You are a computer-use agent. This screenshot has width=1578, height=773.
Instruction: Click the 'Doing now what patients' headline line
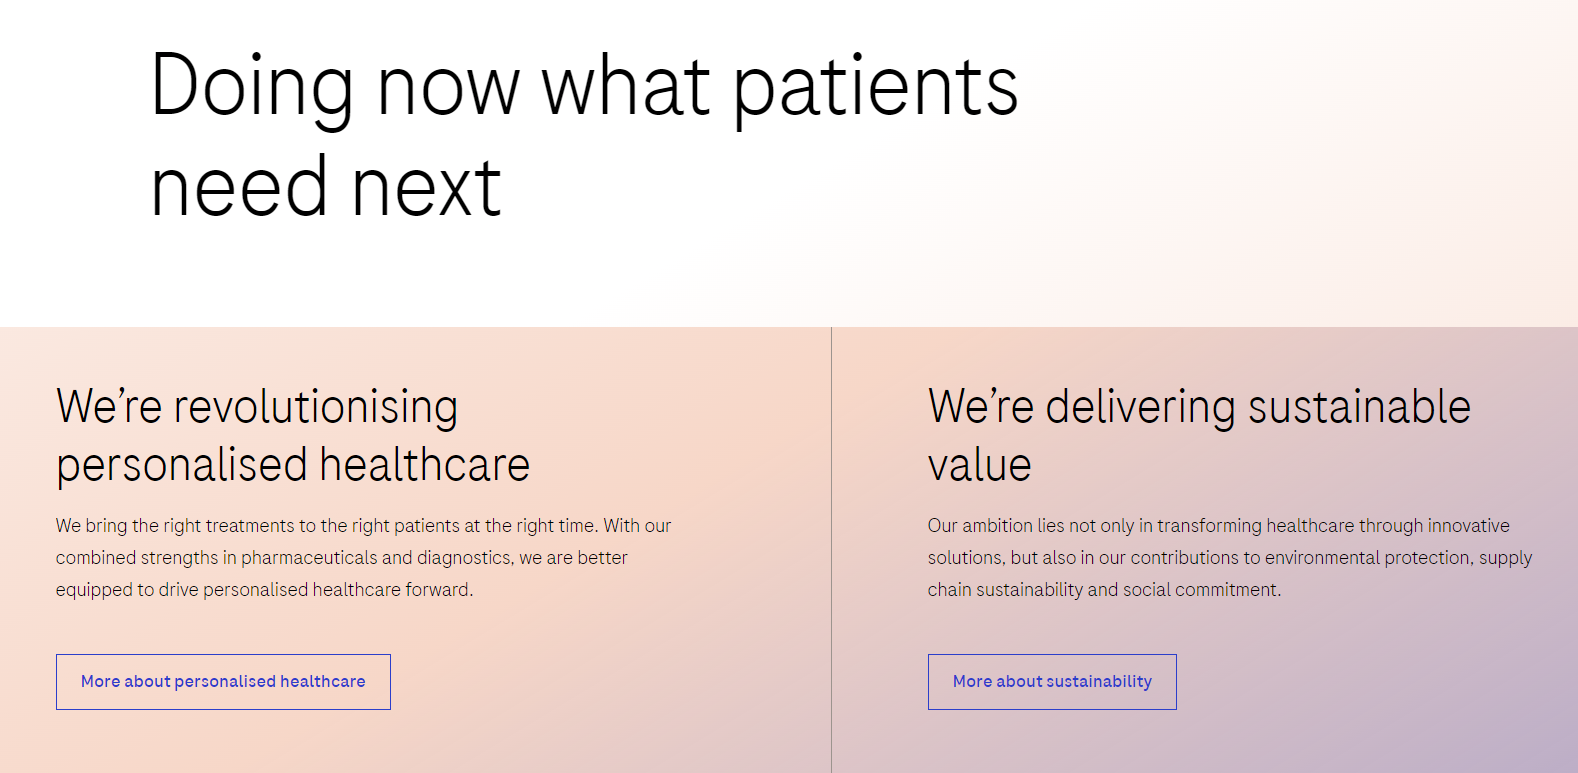(x=584, y=88)
